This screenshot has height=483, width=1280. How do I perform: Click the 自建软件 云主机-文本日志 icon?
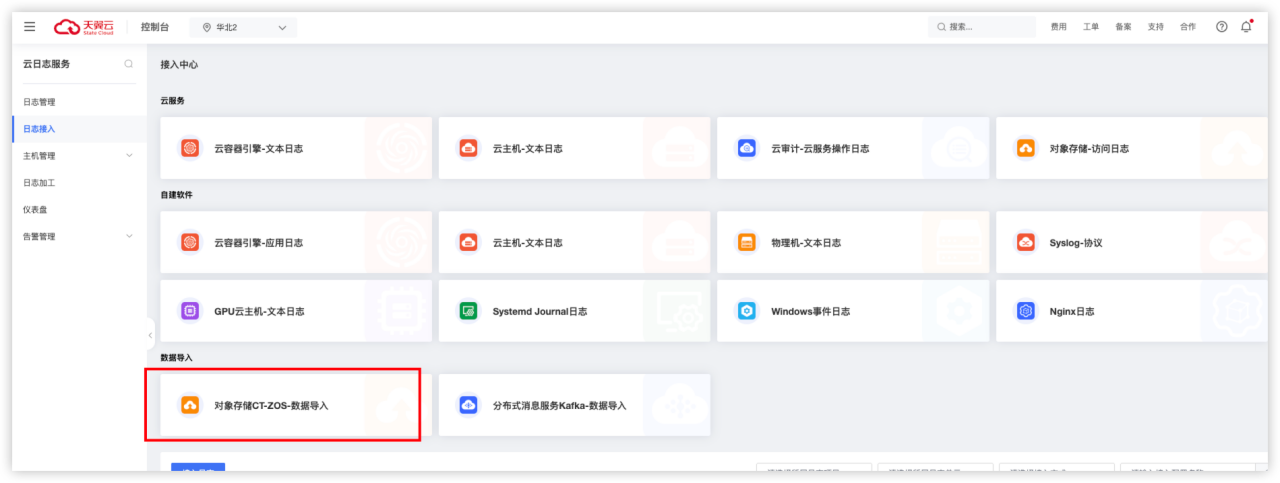[x=468, y=242]
